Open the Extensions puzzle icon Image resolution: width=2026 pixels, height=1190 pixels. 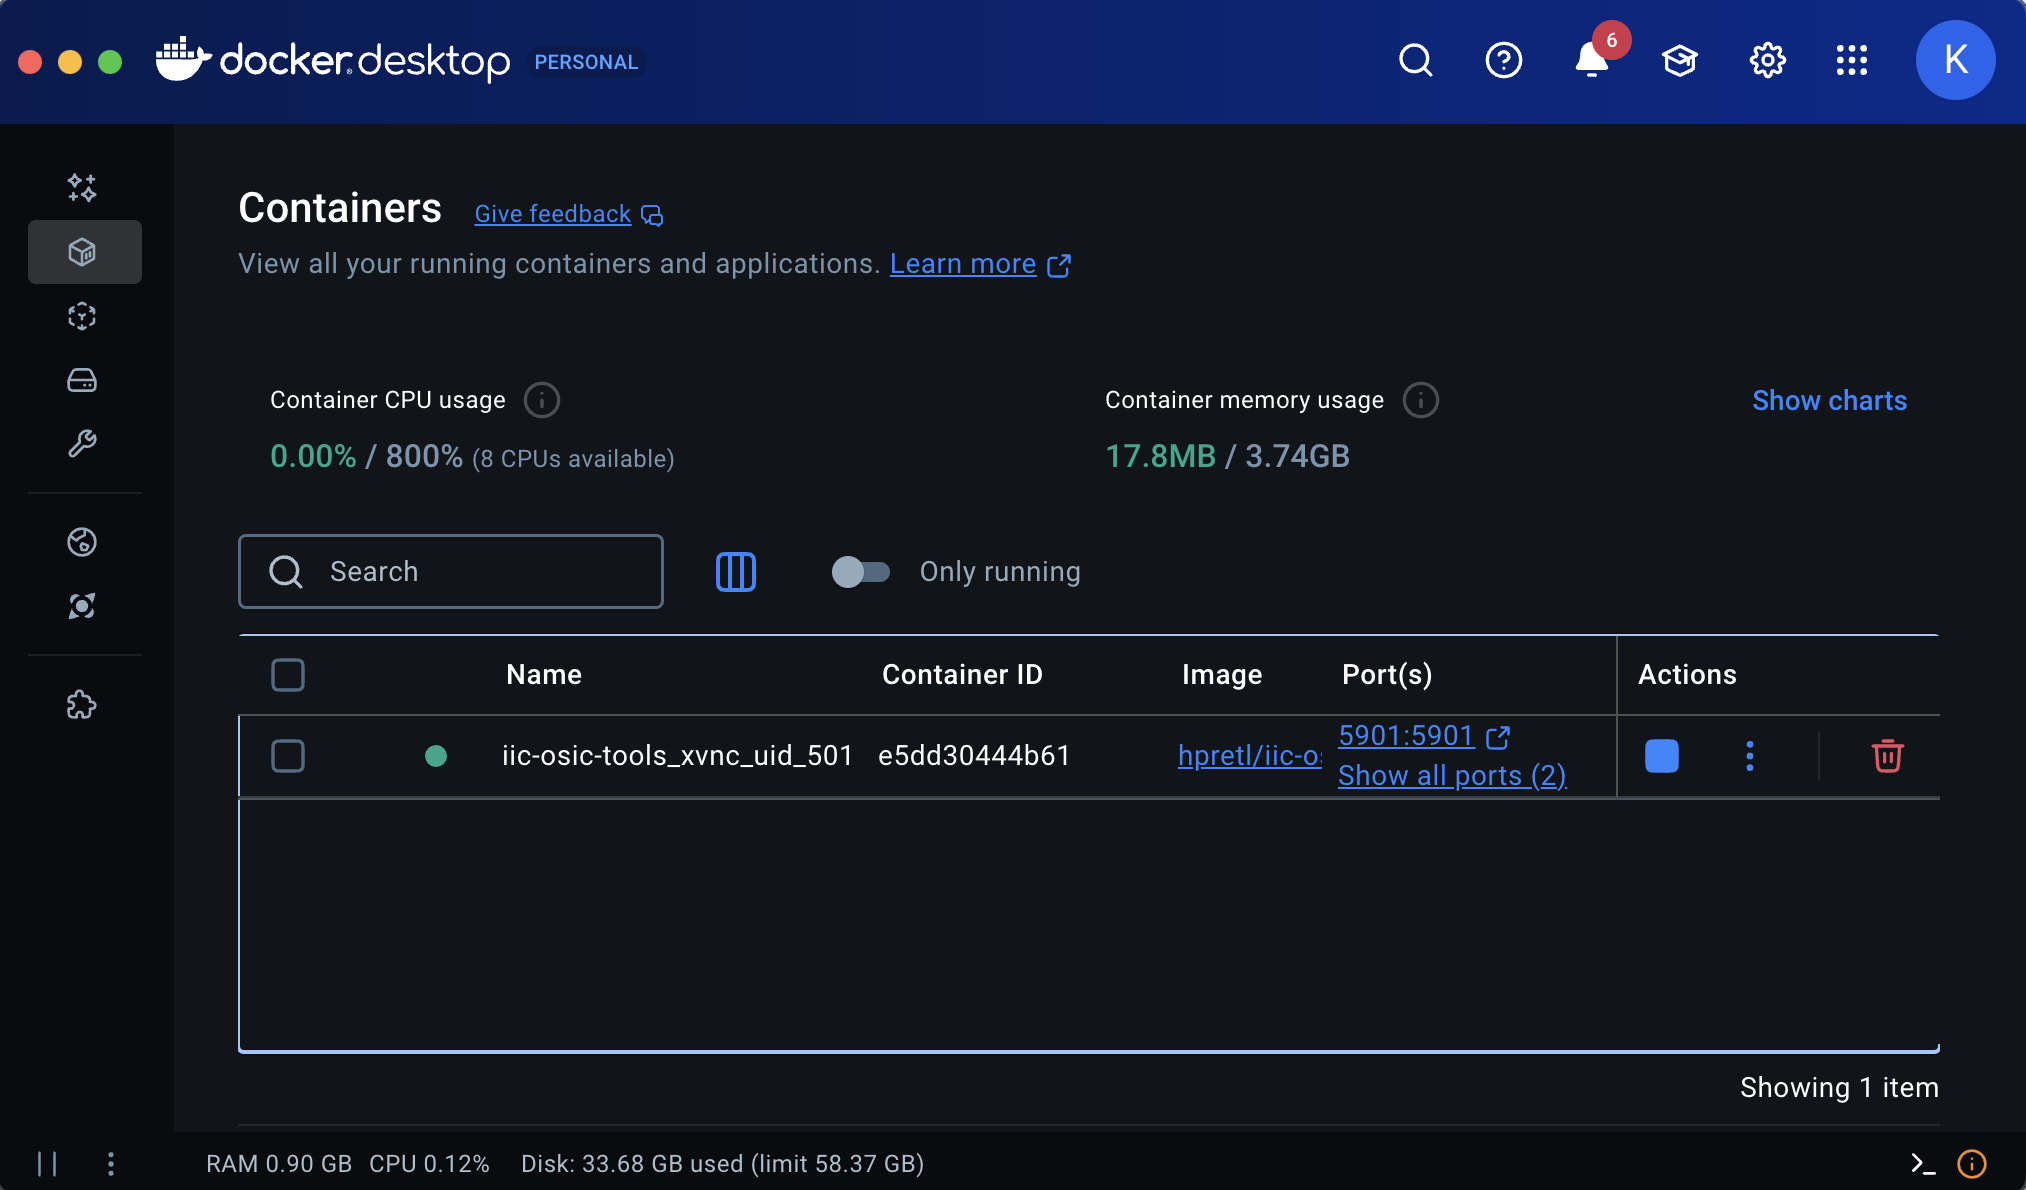(x=82, y=705)
